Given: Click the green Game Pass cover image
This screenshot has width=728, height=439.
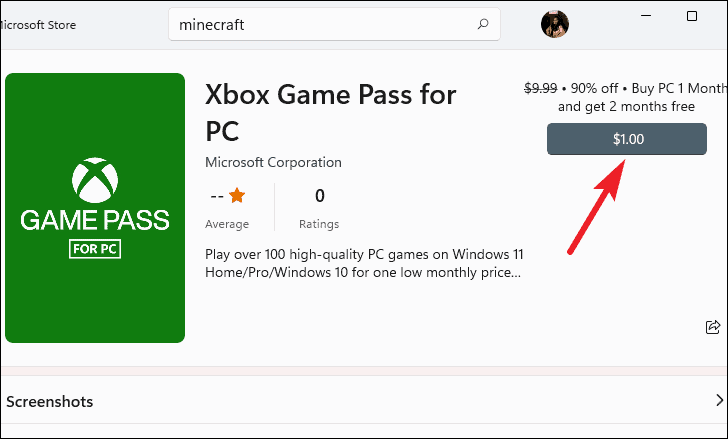Looking at the screenshot, I should coord(95,208).
